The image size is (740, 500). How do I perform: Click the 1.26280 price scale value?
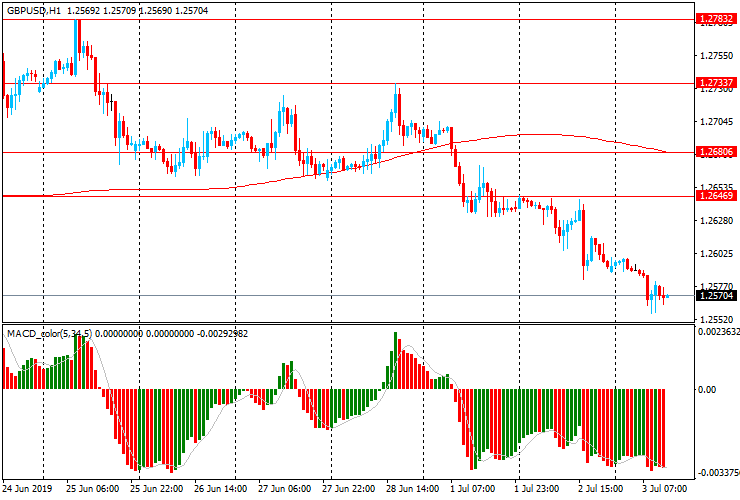point(717,220)
